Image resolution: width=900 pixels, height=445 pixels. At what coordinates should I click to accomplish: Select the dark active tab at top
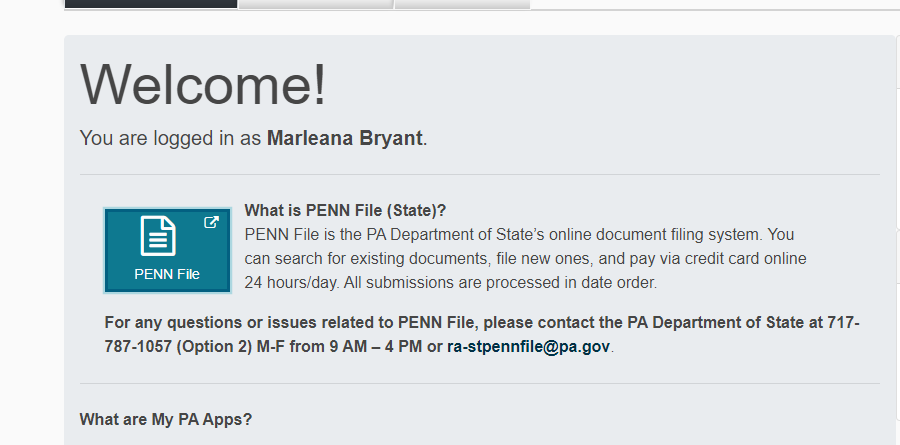(151, 4)
